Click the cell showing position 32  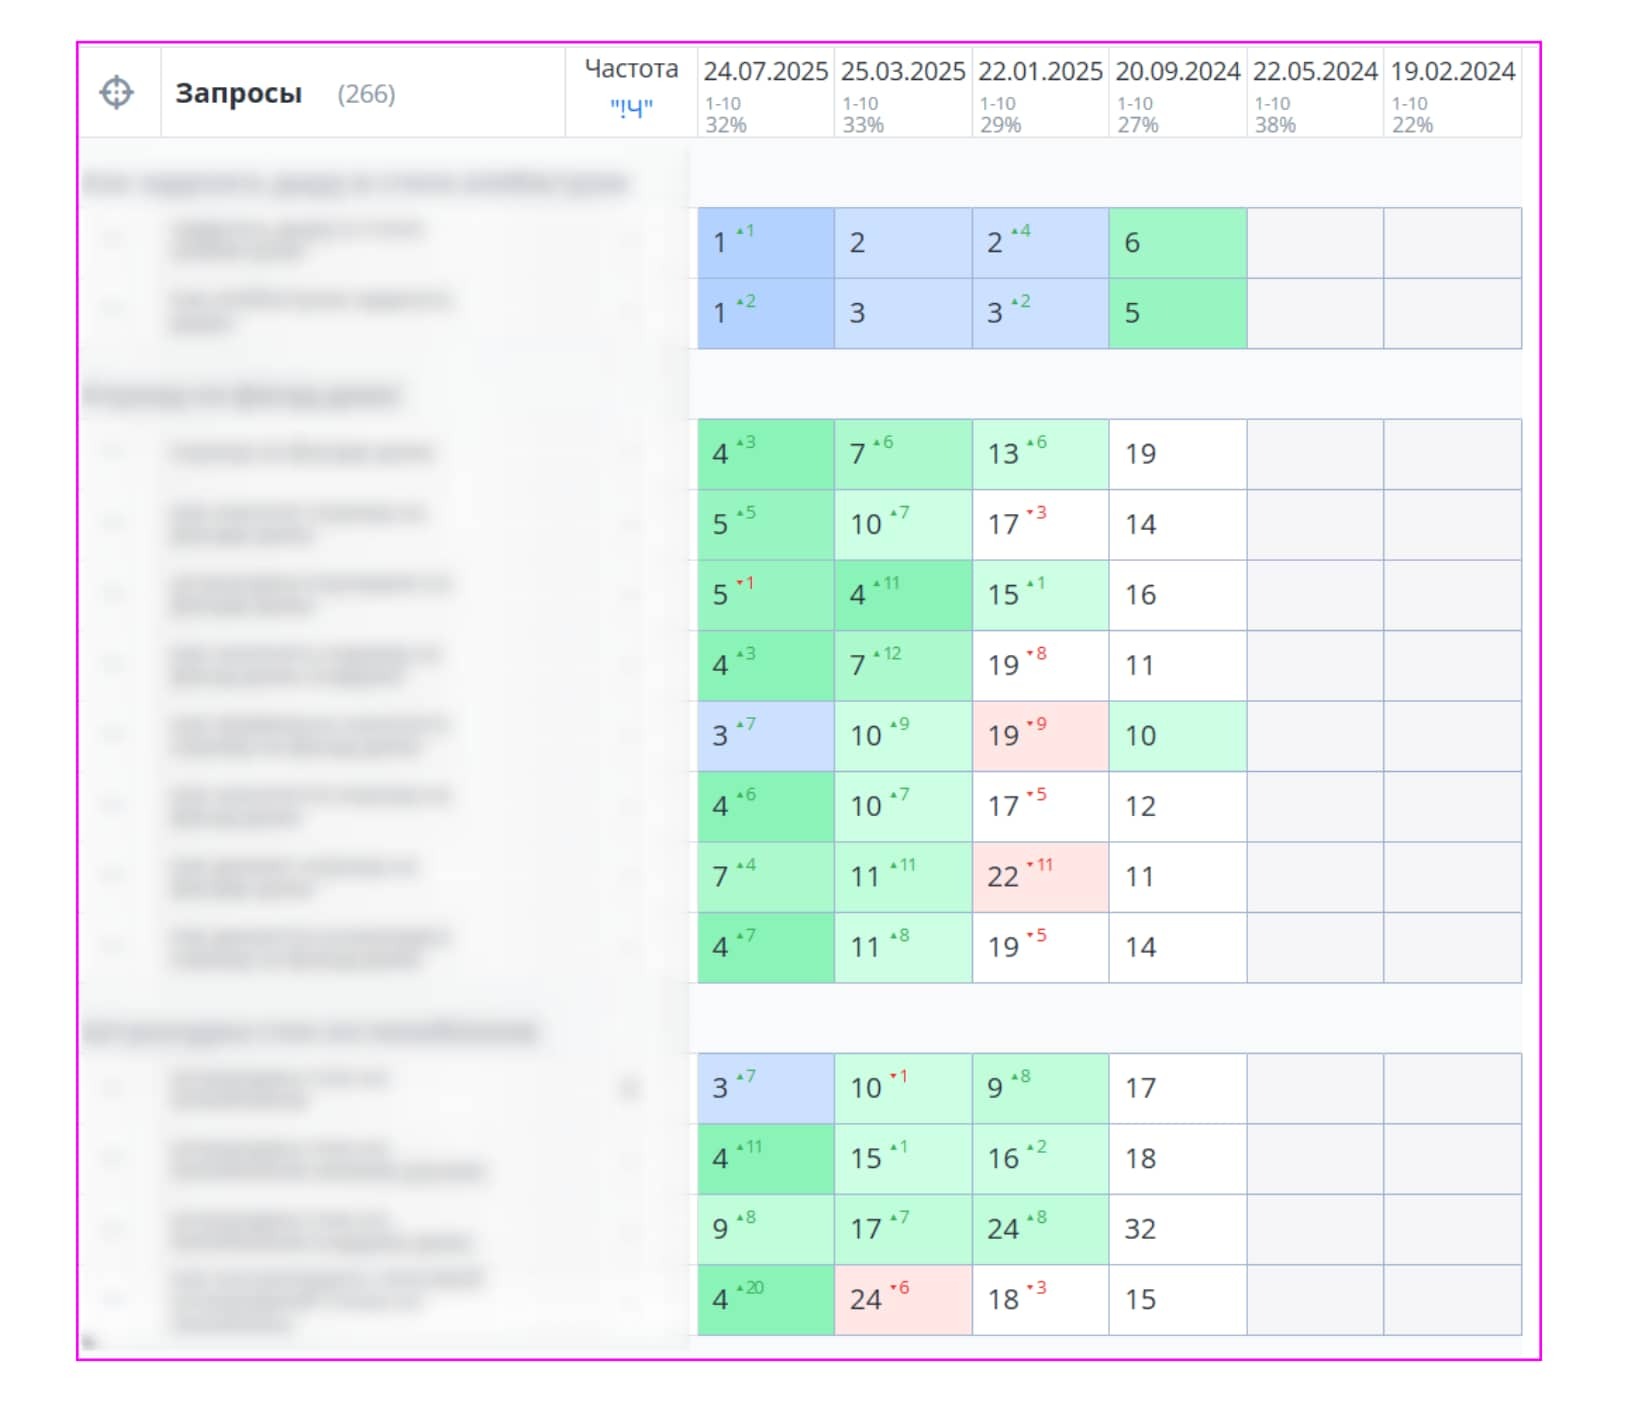coord(1177,1229)
